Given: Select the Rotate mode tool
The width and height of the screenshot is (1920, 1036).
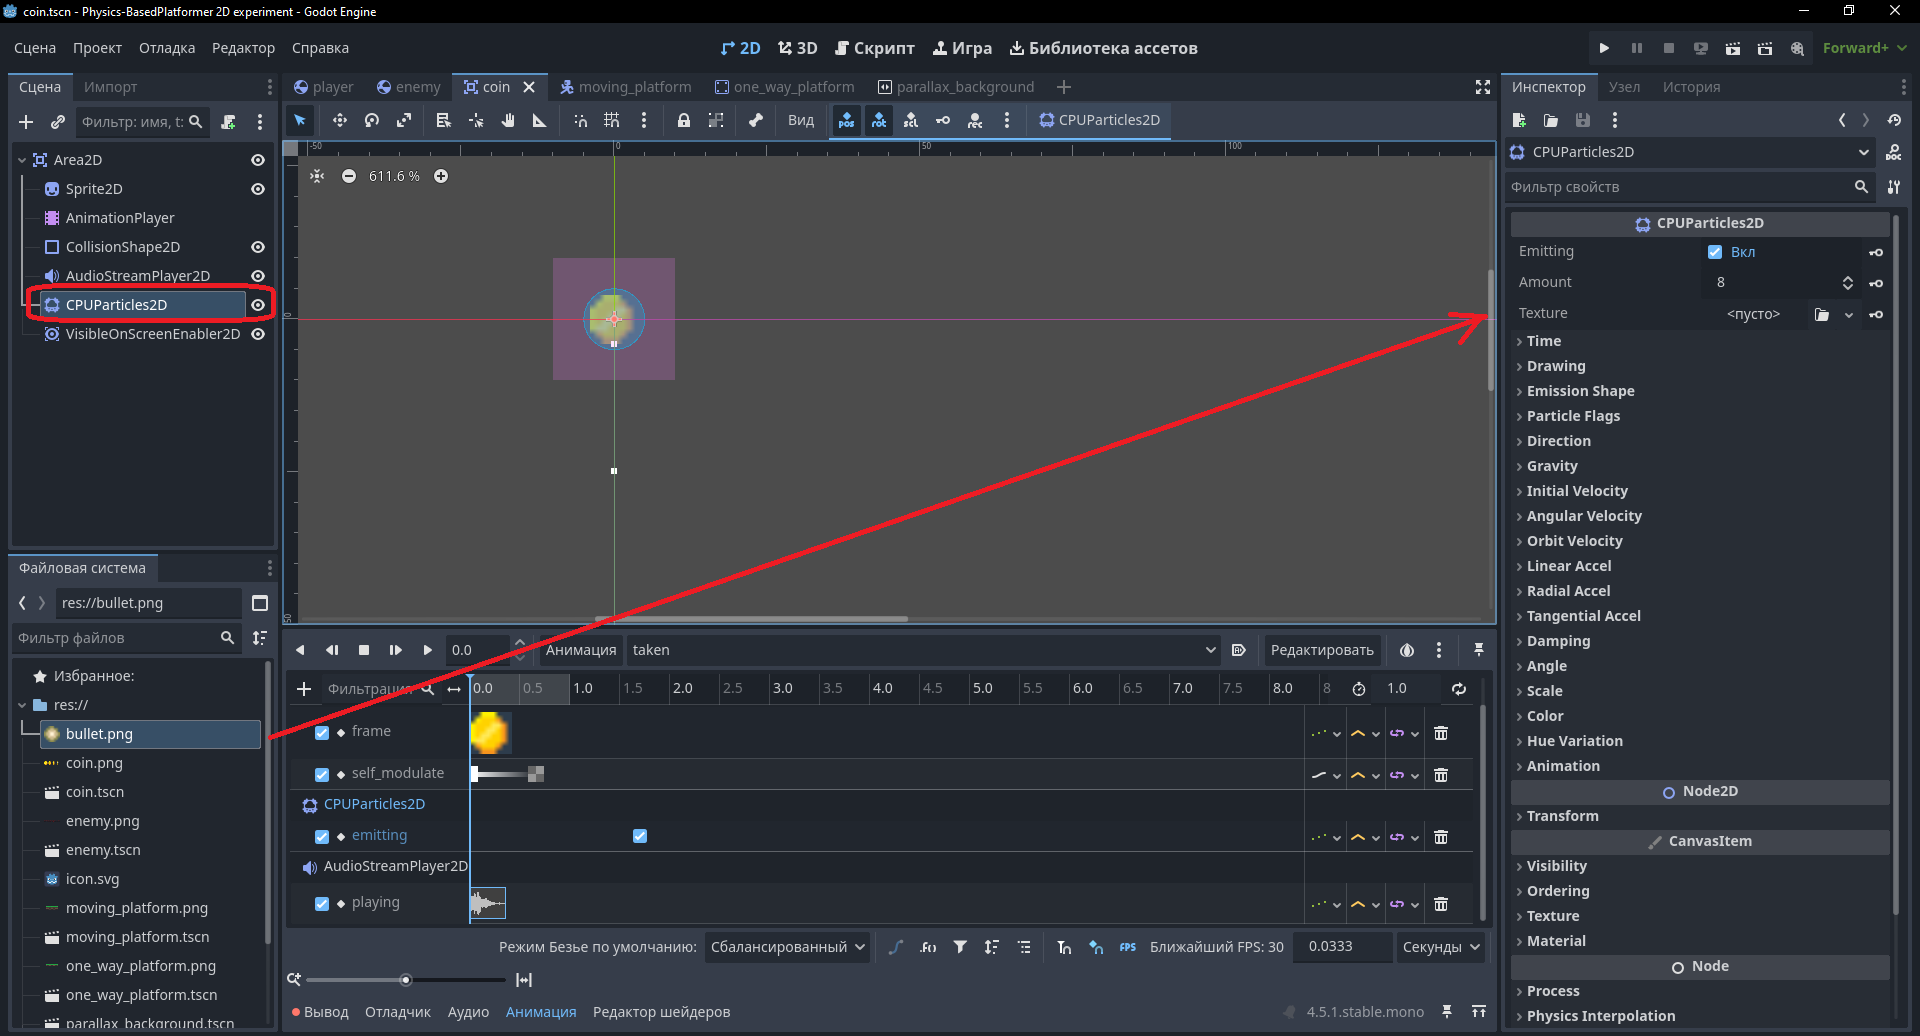Looking at the screenshot, I should click(x=372, y=120).
